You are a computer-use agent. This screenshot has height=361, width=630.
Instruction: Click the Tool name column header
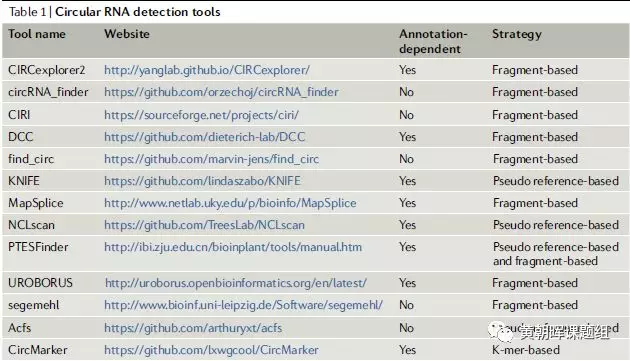(x=37, y=34)
